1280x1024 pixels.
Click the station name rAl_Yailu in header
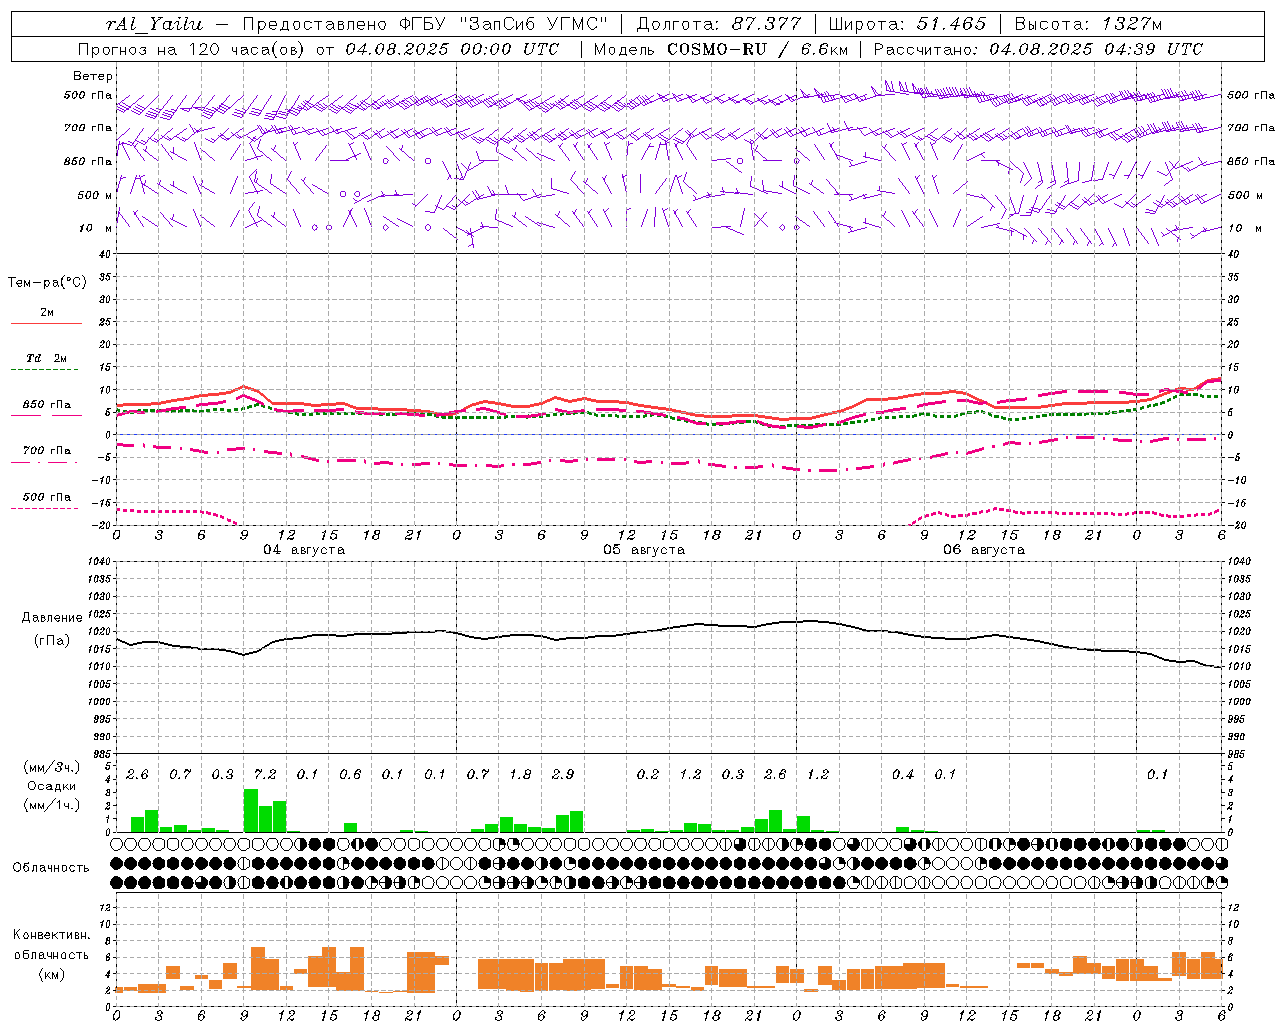coord(154,24)
